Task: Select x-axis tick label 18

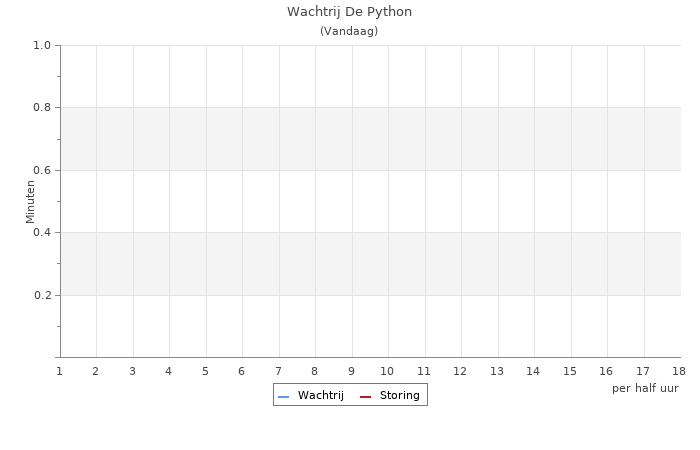Action: click(679, 372)
